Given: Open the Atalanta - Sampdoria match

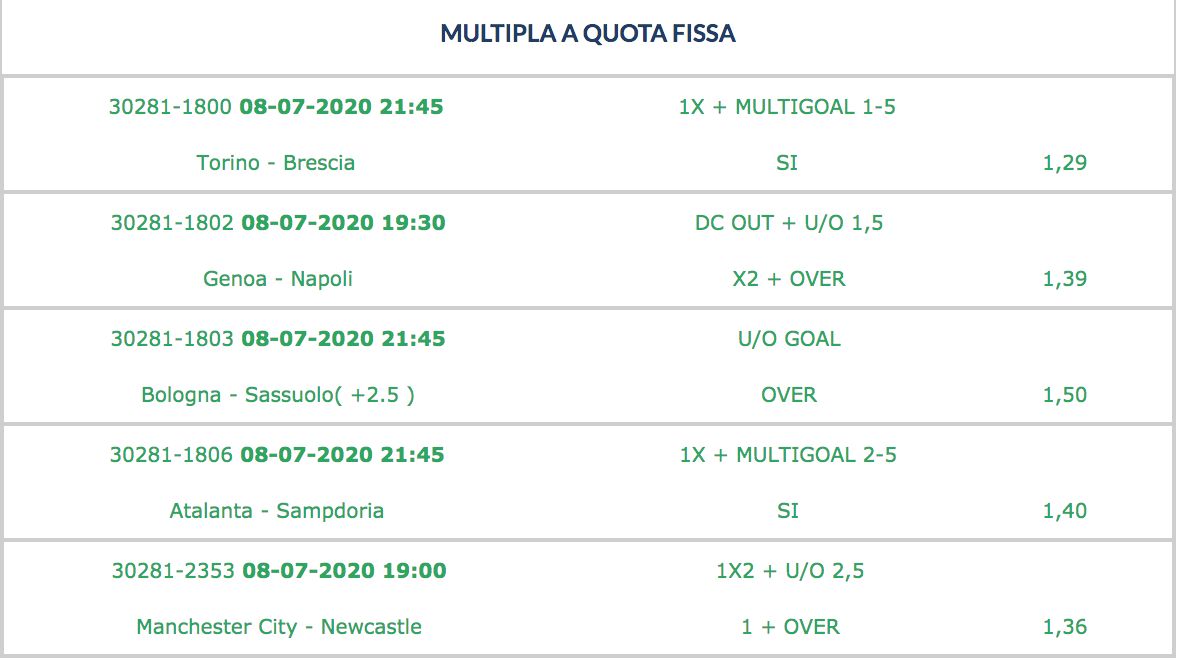Looking at the screenshot, I should tap(277, 511).
